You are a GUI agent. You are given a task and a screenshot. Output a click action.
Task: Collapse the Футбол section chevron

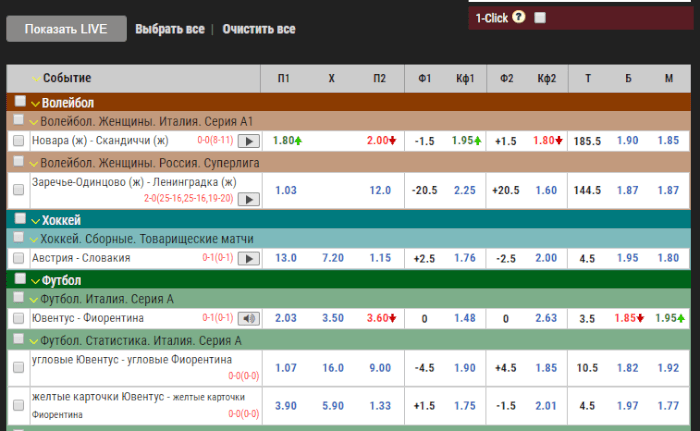click(x=34, y=281)
